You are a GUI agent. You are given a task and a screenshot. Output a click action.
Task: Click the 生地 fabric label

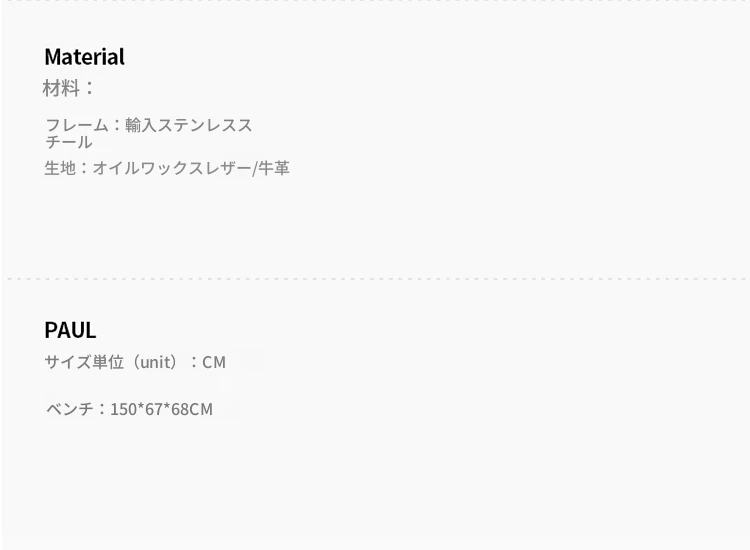click(59, 168)
